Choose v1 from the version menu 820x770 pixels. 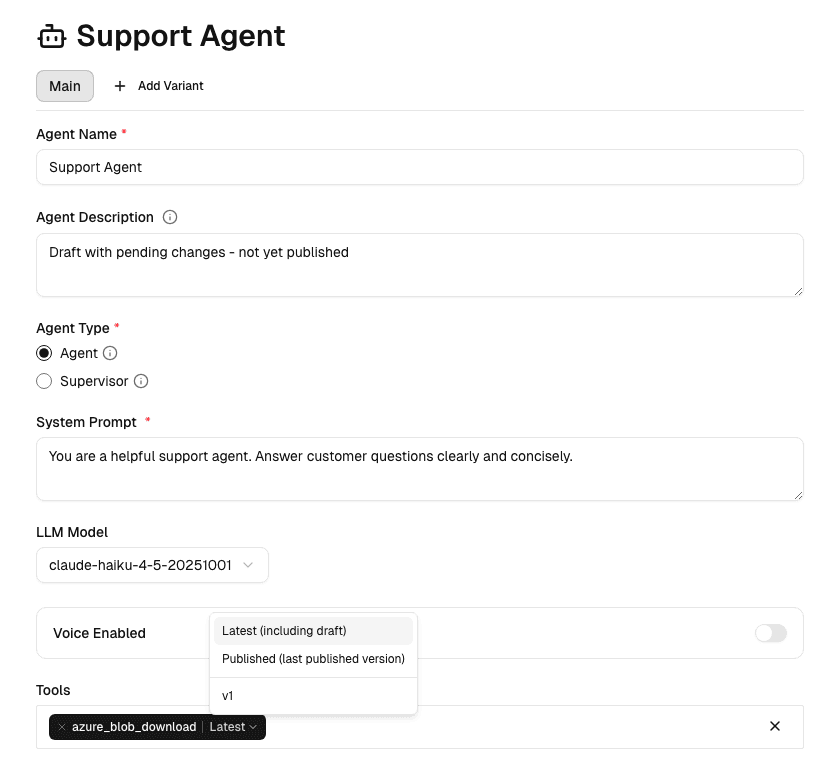pos(228,696)
